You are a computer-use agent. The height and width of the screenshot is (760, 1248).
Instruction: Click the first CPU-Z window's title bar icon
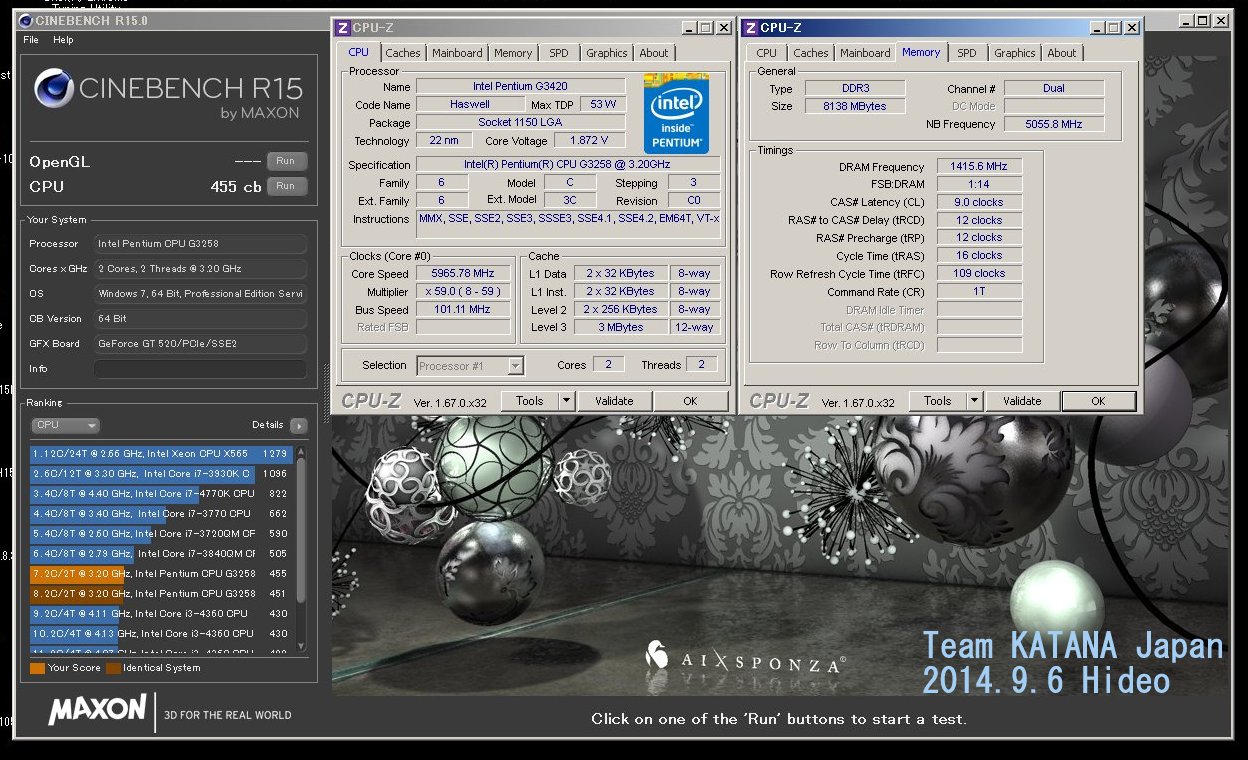[343, 28]
